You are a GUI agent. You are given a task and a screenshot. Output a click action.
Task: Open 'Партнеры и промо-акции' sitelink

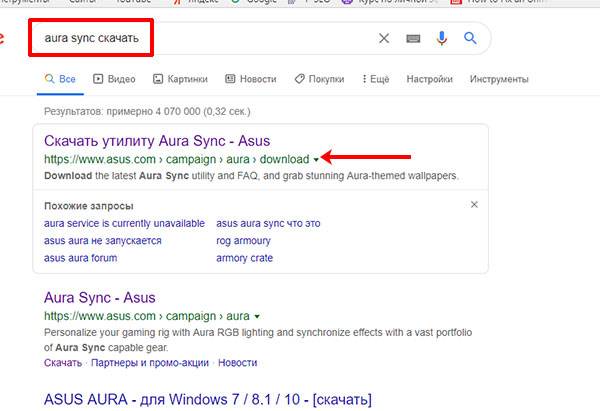pos(150,363)
